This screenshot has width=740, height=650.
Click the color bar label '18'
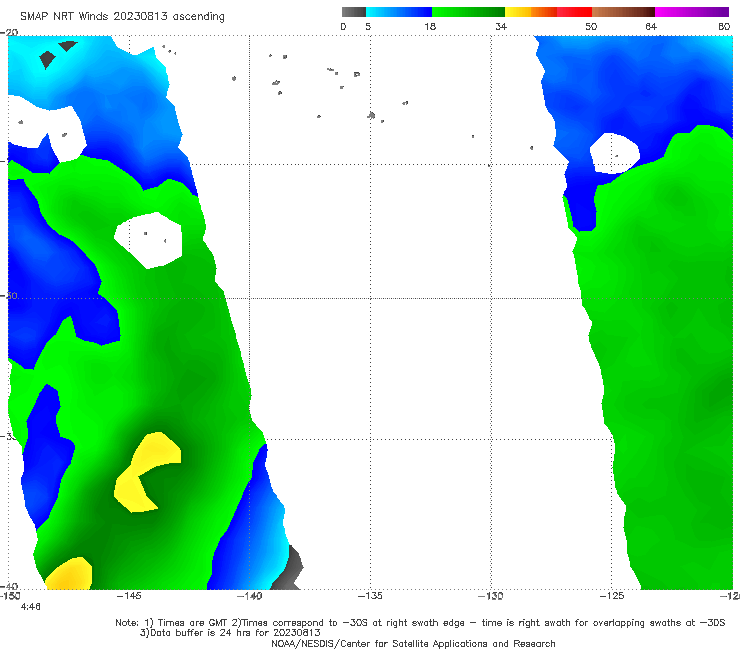(430, 26)
